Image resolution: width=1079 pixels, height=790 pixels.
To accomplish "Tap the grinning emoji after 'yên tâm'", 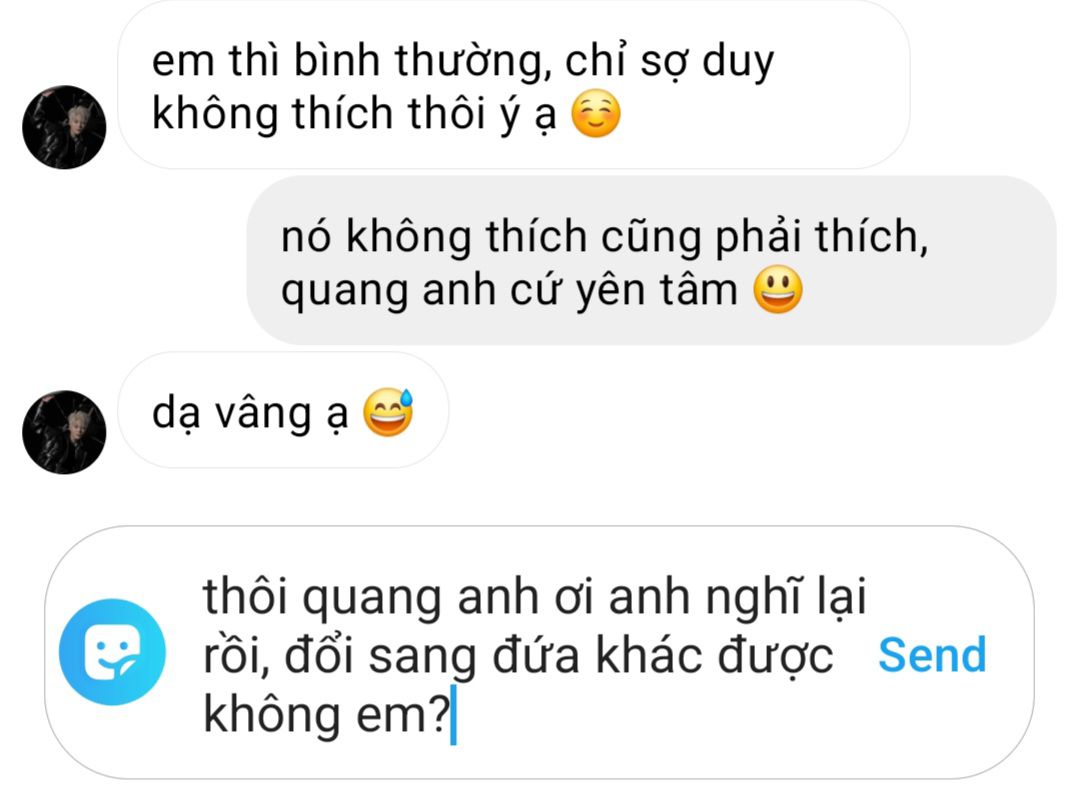I will 778,290.
